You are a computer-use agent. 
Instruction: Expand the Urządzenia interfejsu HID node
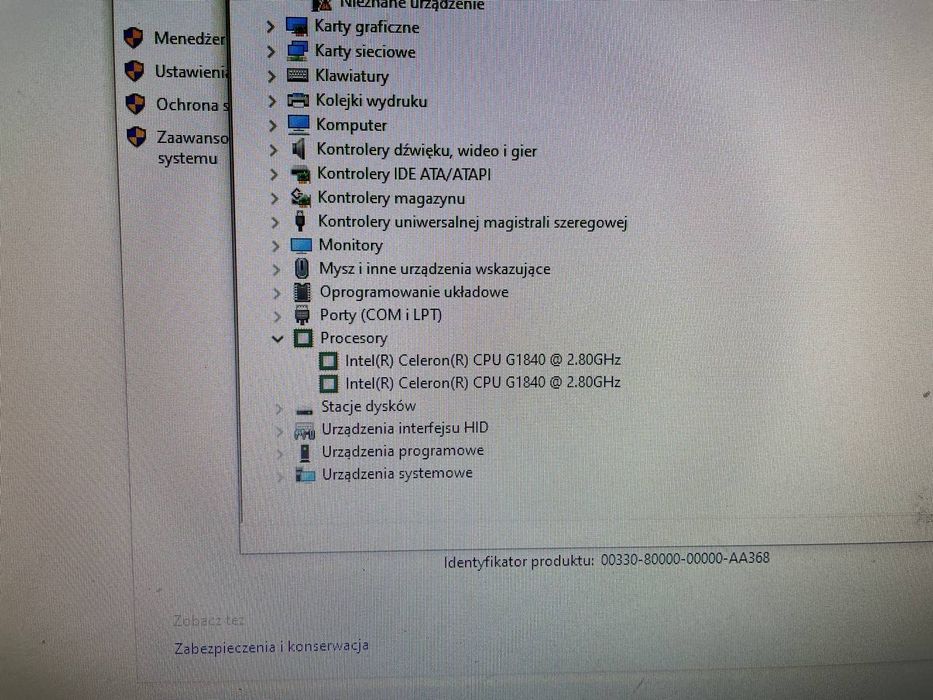279,430
